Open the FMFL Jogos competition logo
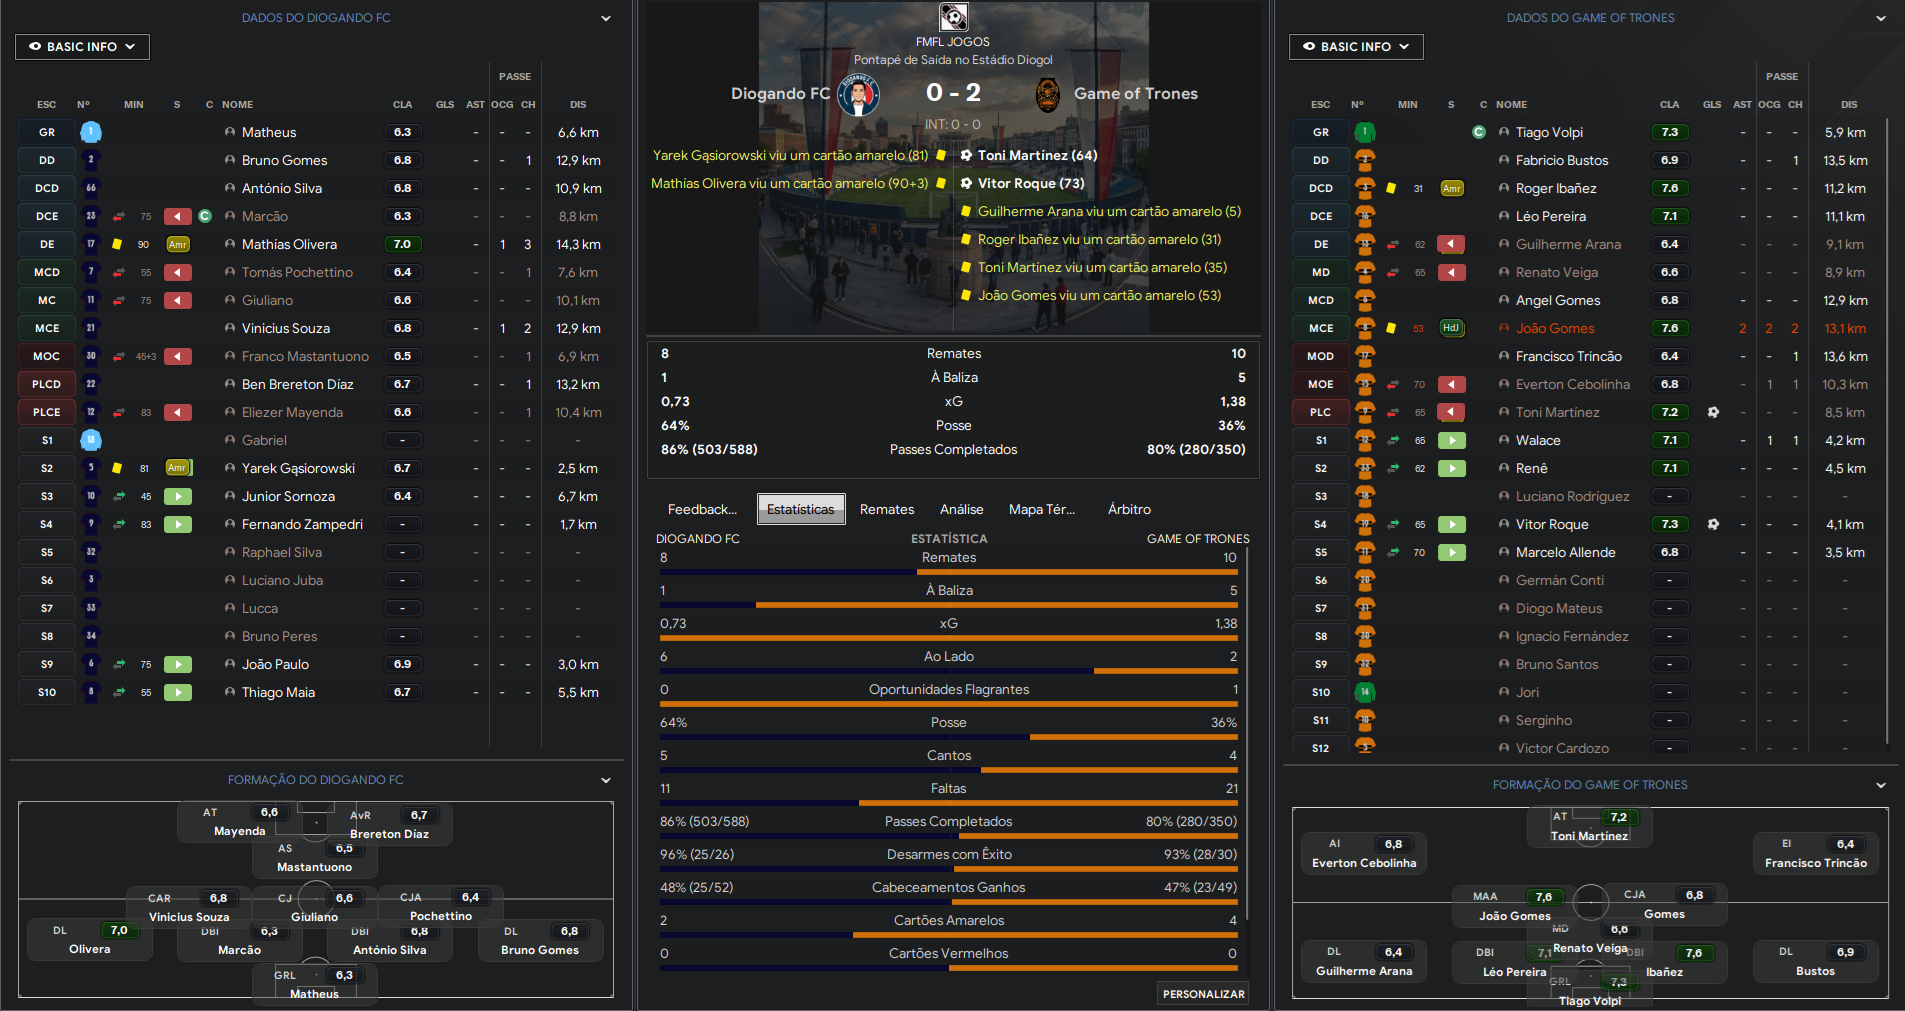1905x1011 pixels. point(953,17)
